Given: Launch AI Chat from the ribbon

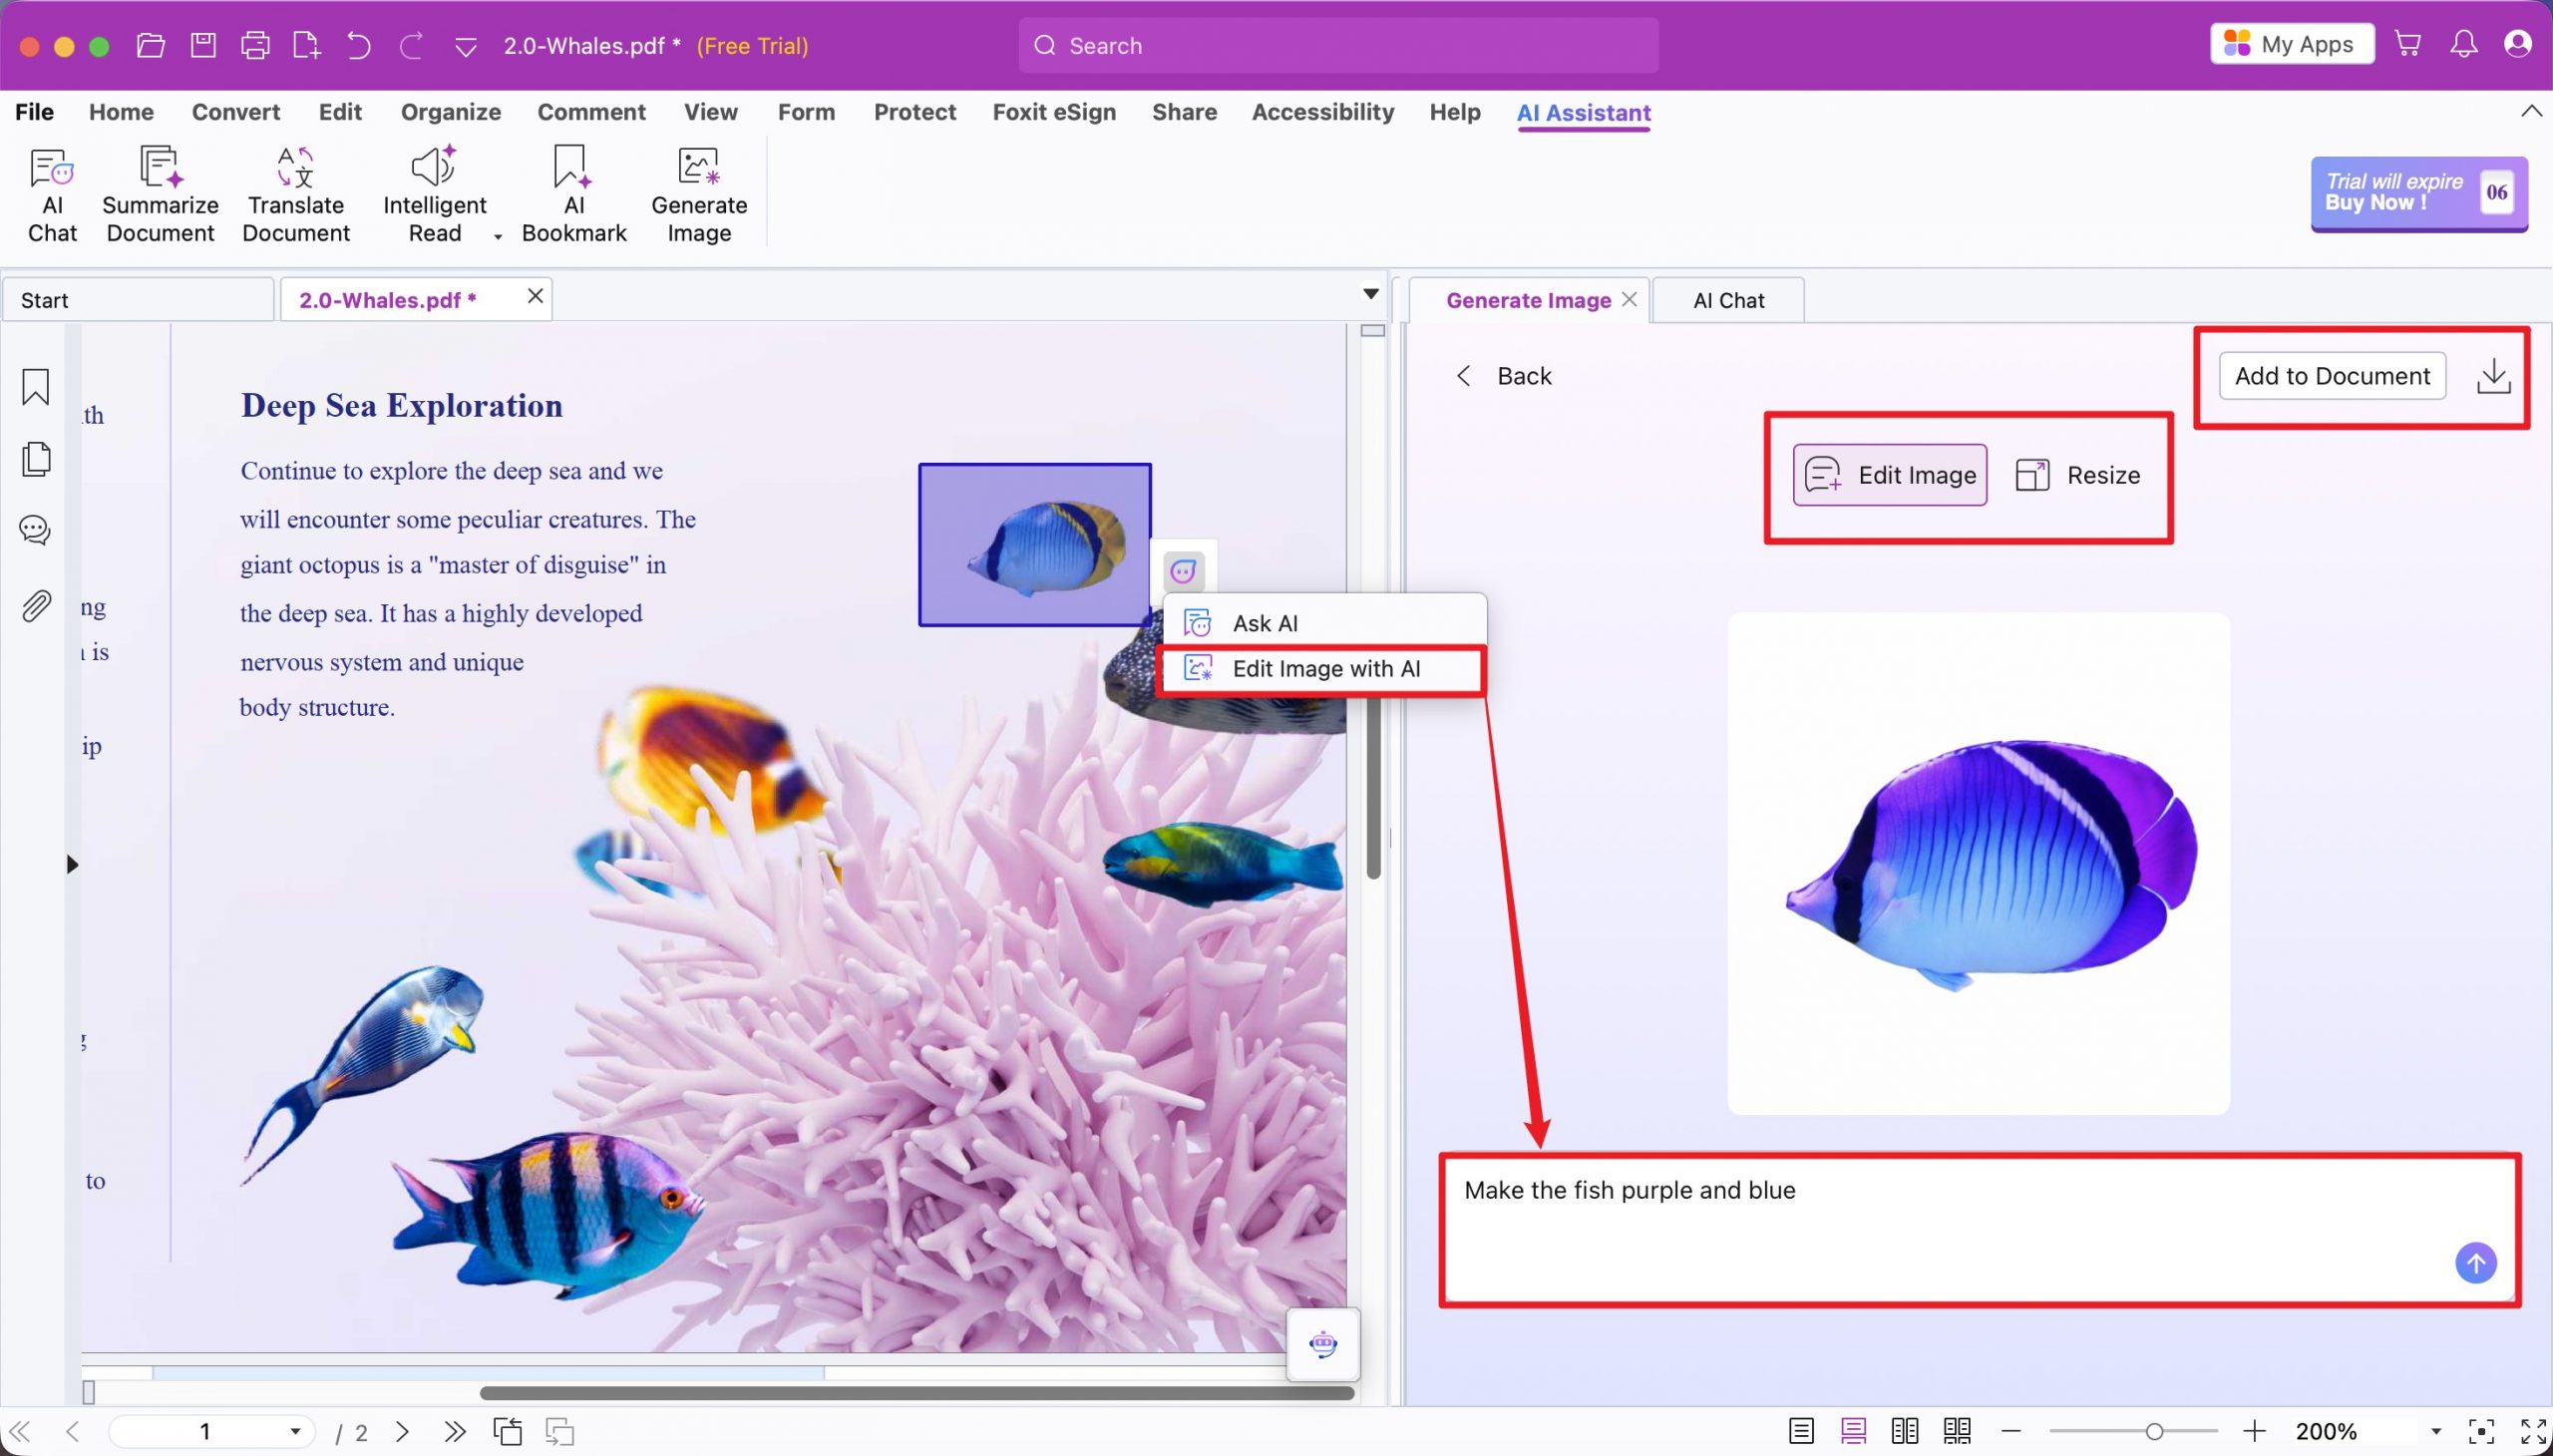Looking at the screenshot, I should (x=52, y=195).
